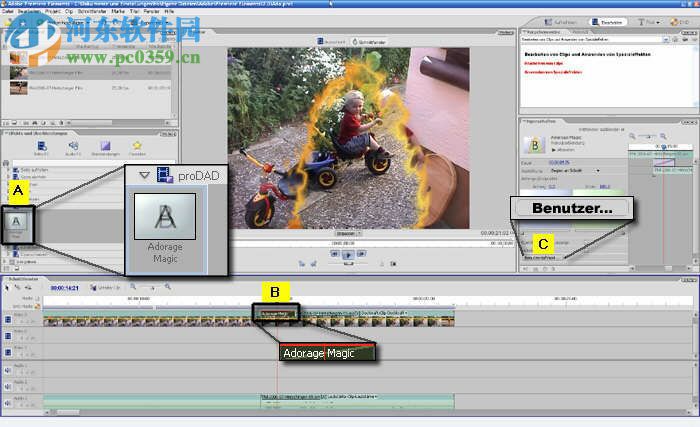Image resolution: width=700 pixels, height=427 pixels.
Task: Click the Schnittfenster monitor button
Action: (x=367, y=41)
